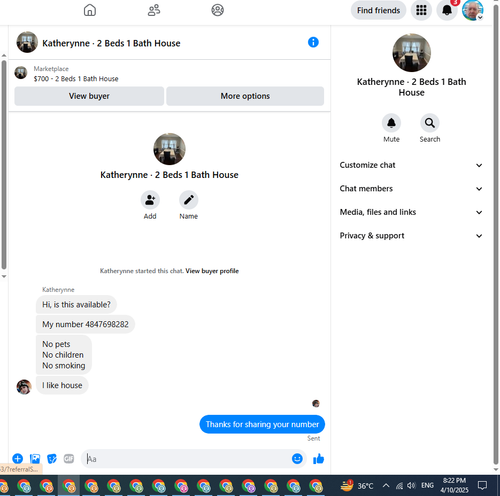Click the 'I like house' message

62,385
